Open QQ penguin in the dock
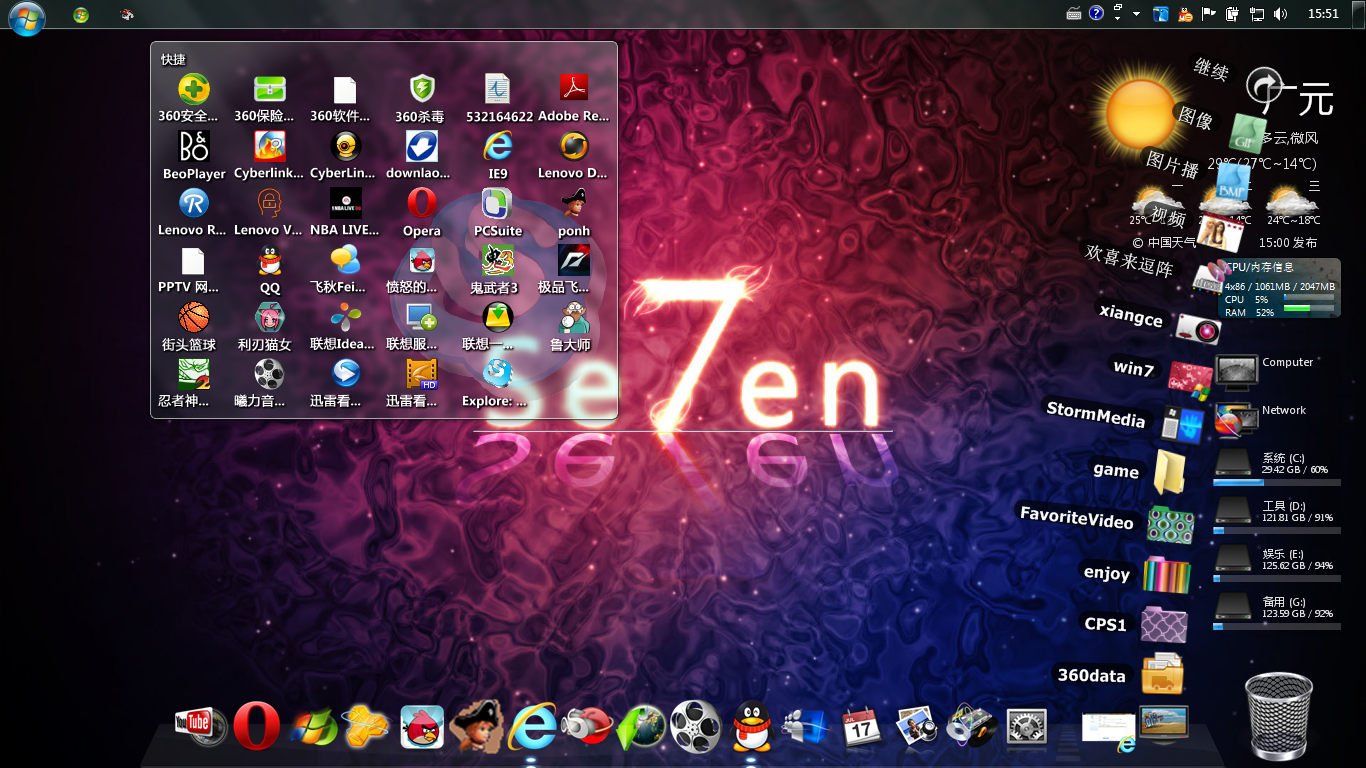 pyautogui.click(x=752, y=726)
